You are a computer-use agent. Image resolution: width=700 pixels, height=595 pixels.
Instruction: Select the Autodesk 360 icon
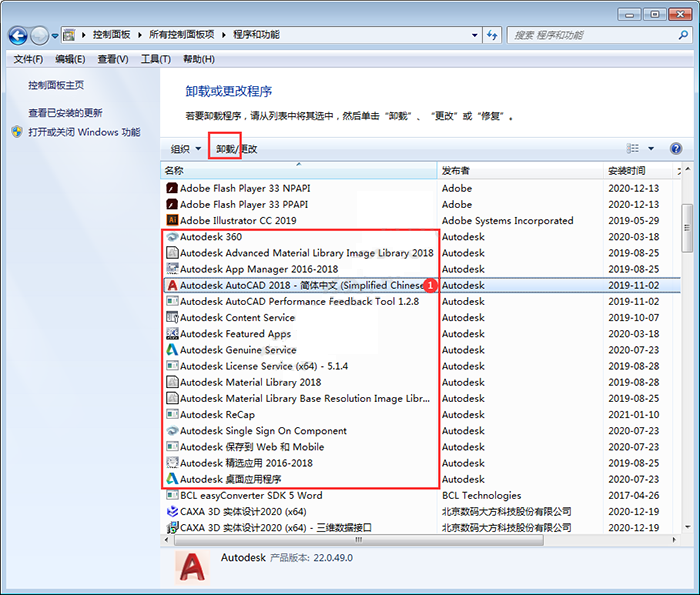coord(172,237)
